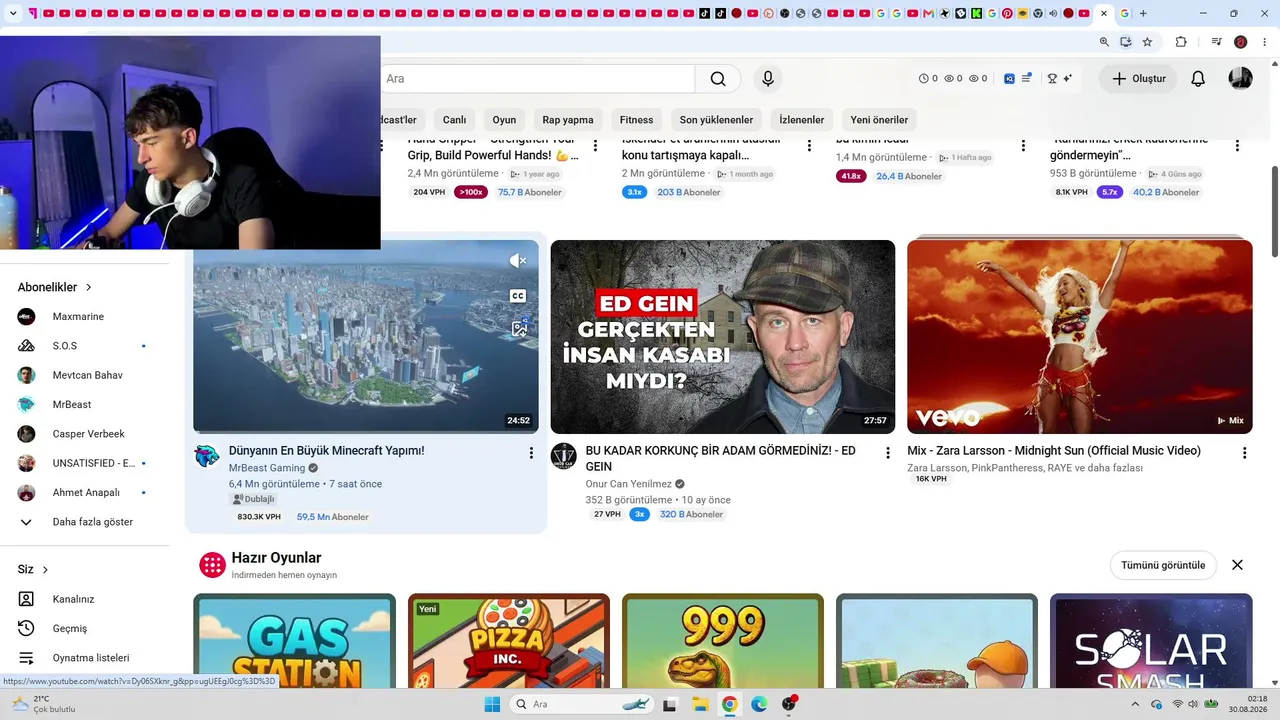The image size is (1280, 720).
Task: Open the Pizza Inc. game thumbnail
Action: pos(509,641)
